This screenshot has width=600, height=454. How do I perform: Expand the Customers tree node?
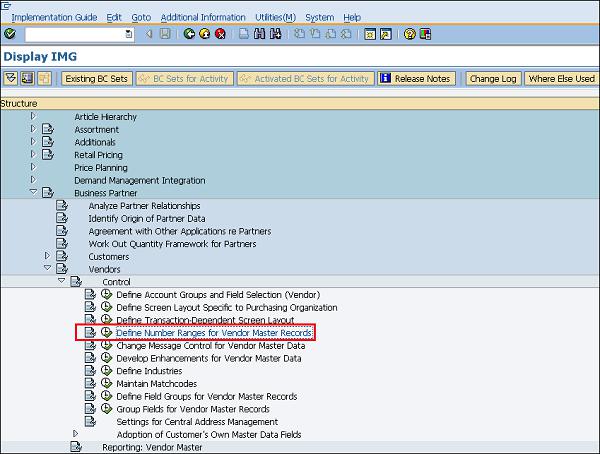pos(47,256)
